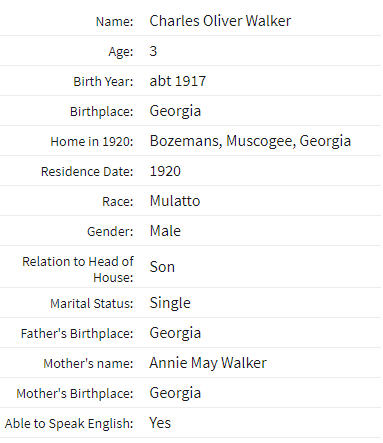383x443 pixels.
Task: Open mother's record Annie May Walker
Action: click(208, 363)
